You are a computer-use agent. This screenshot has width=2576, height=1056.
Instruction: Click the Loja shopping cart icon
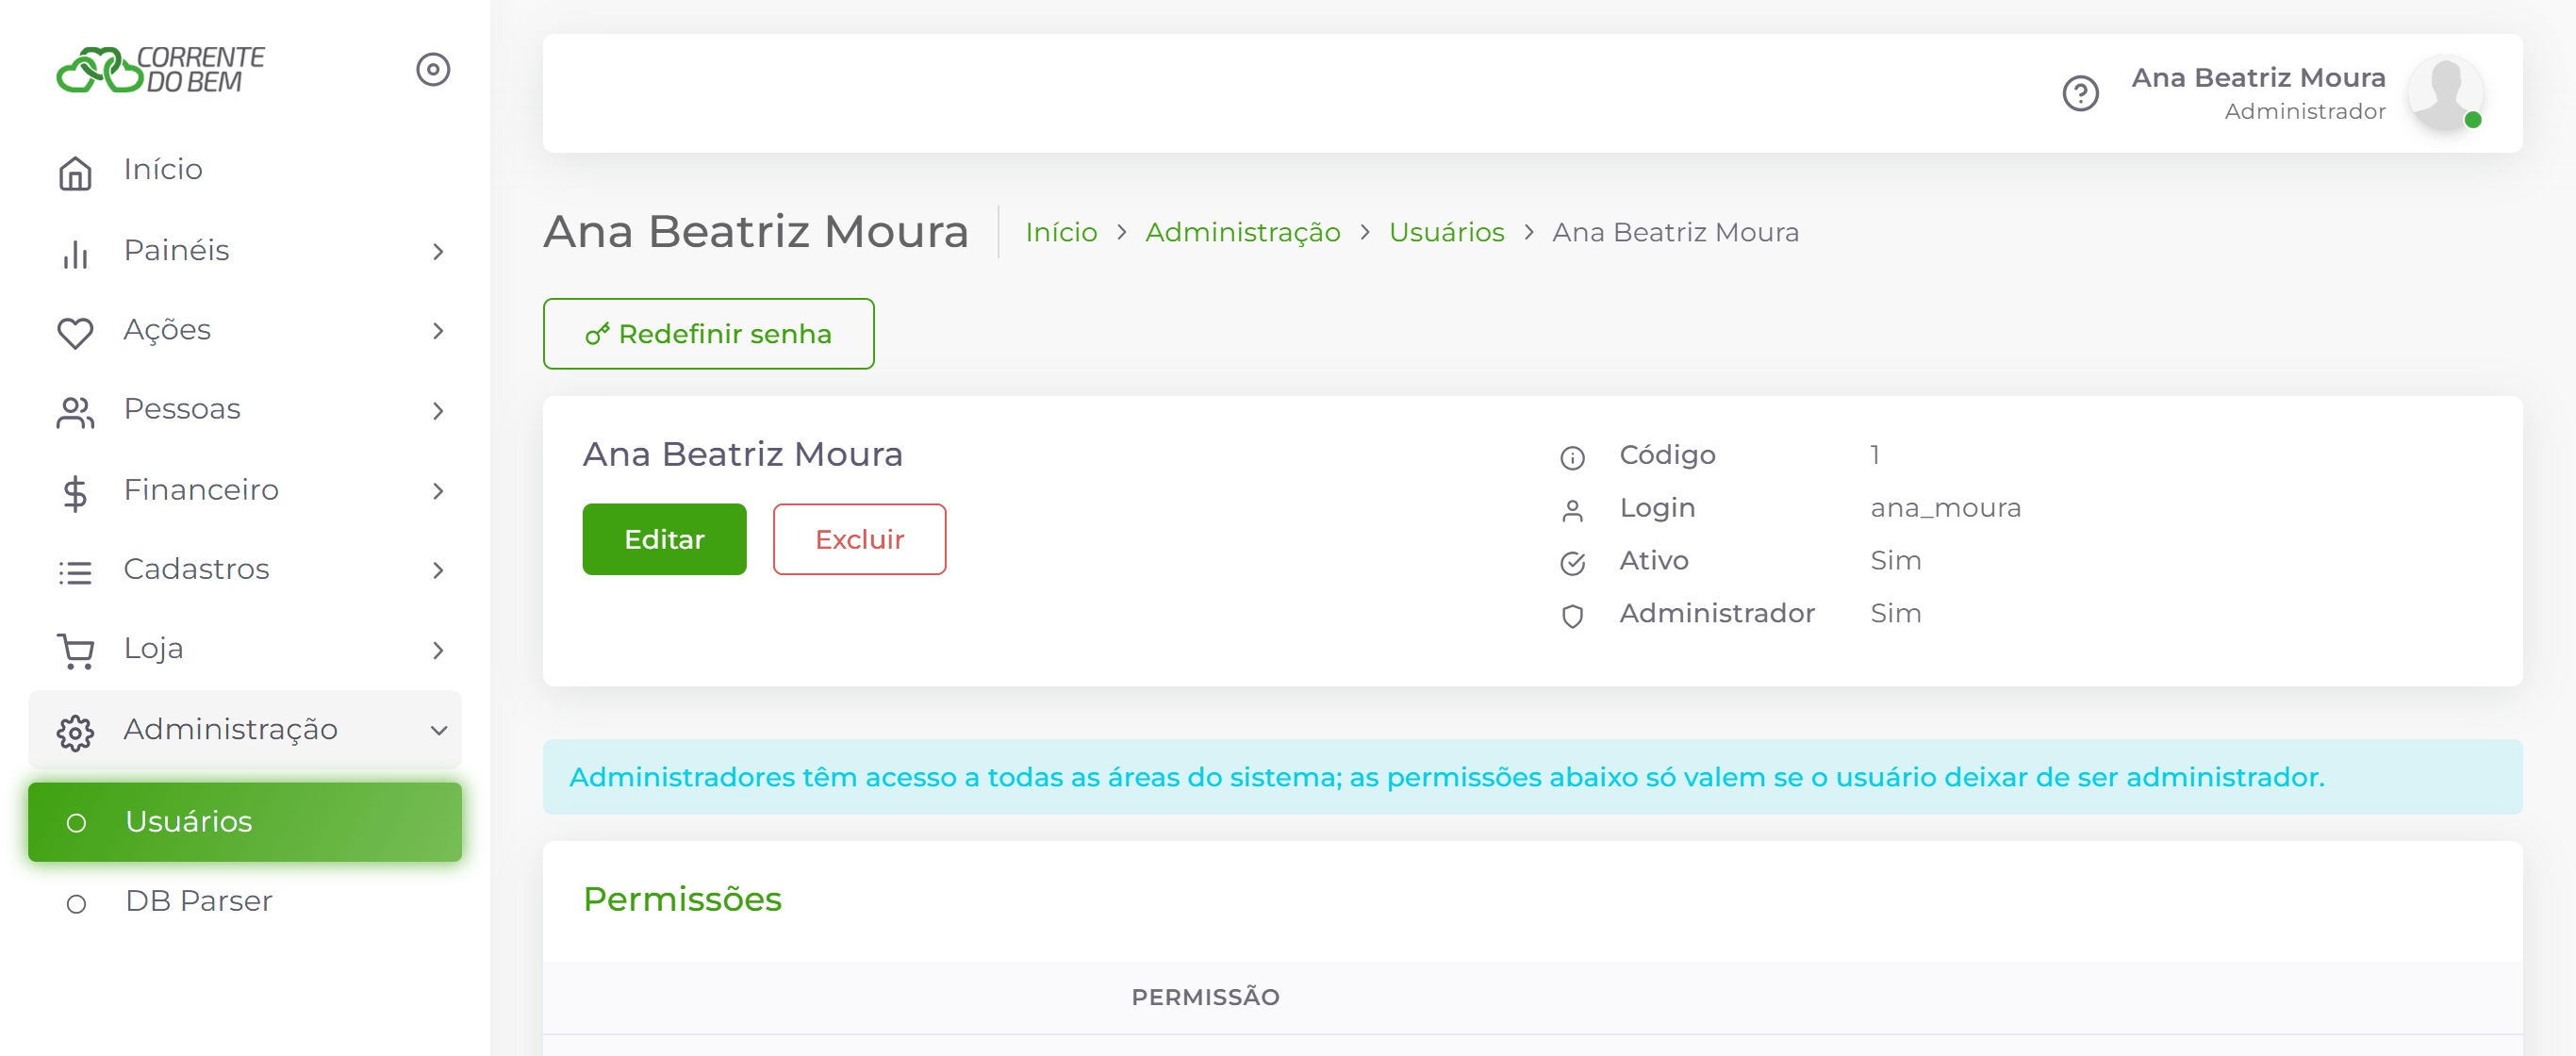tap(75, 651)
